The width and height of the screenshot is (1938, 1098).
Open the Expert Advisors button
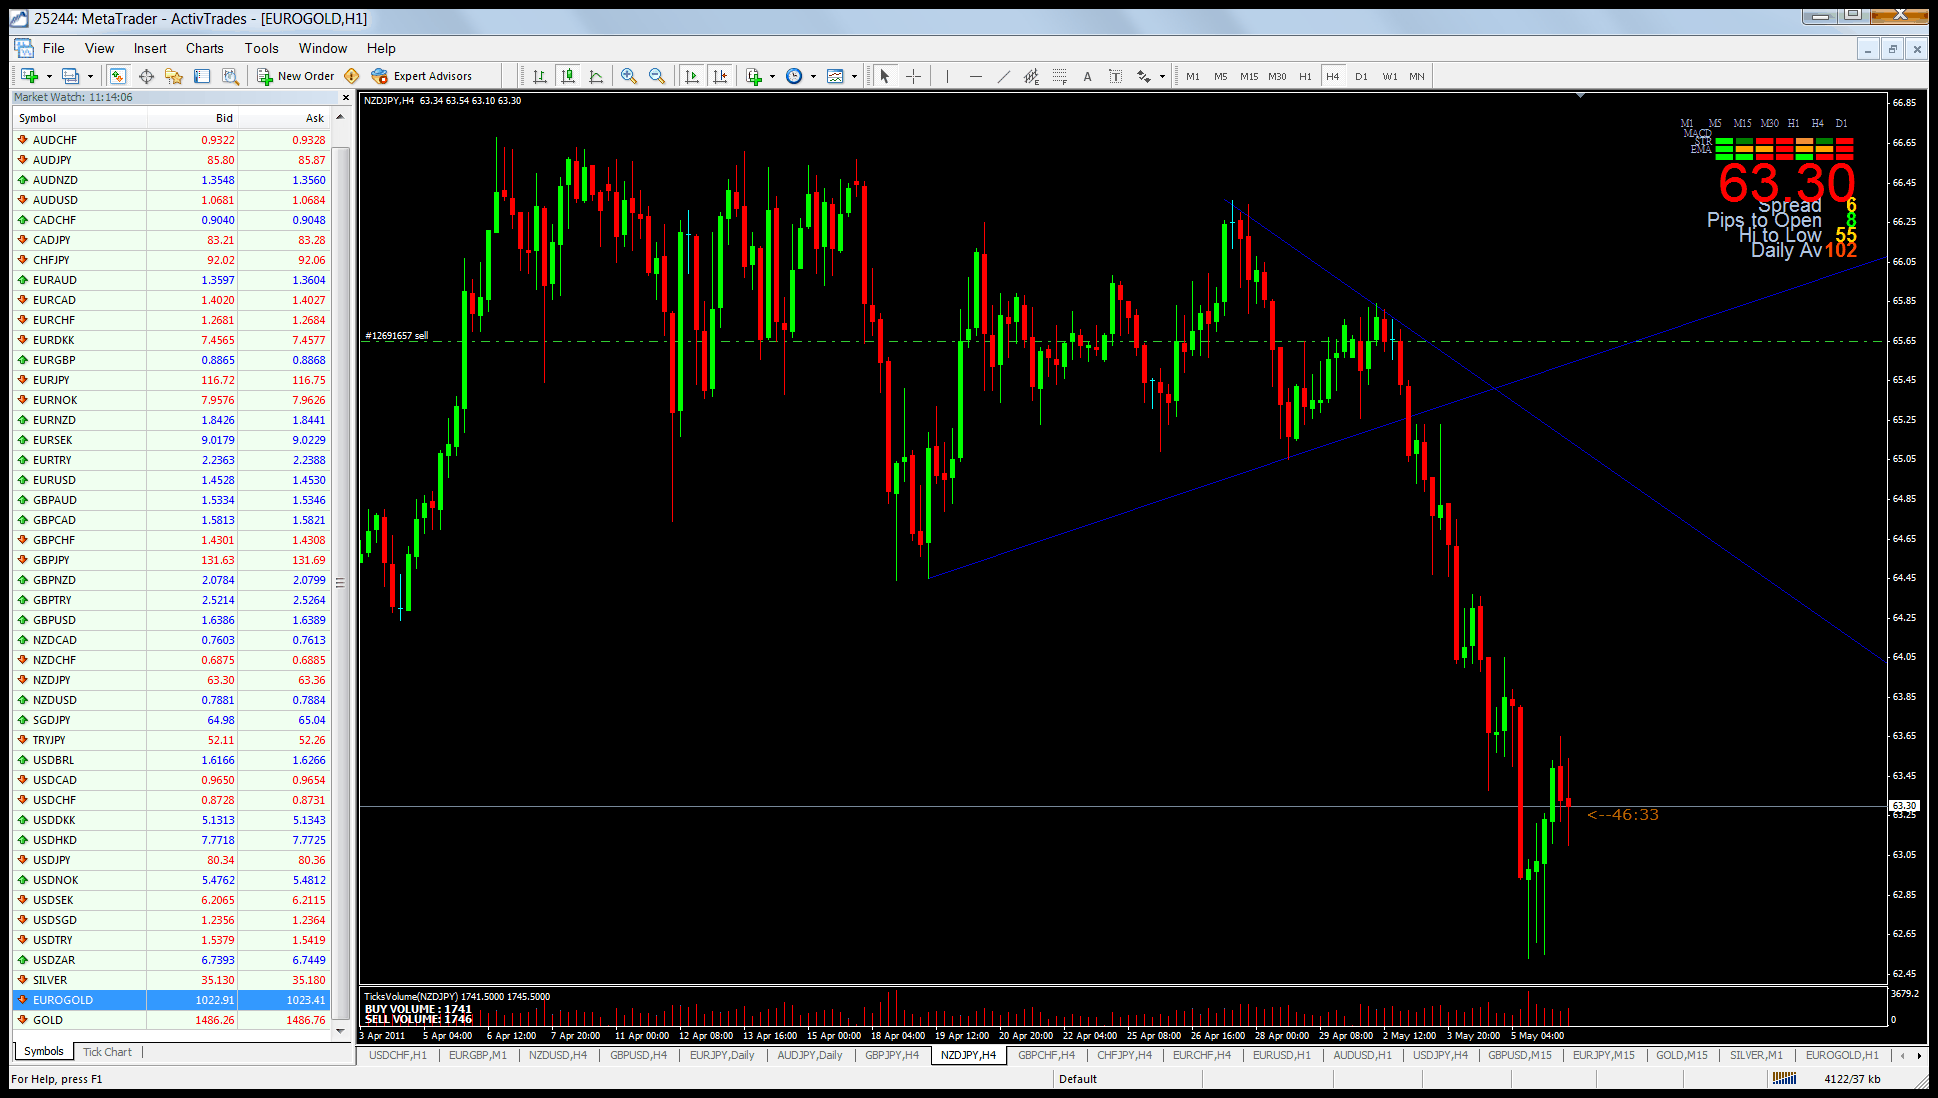[x=421, y=76]
